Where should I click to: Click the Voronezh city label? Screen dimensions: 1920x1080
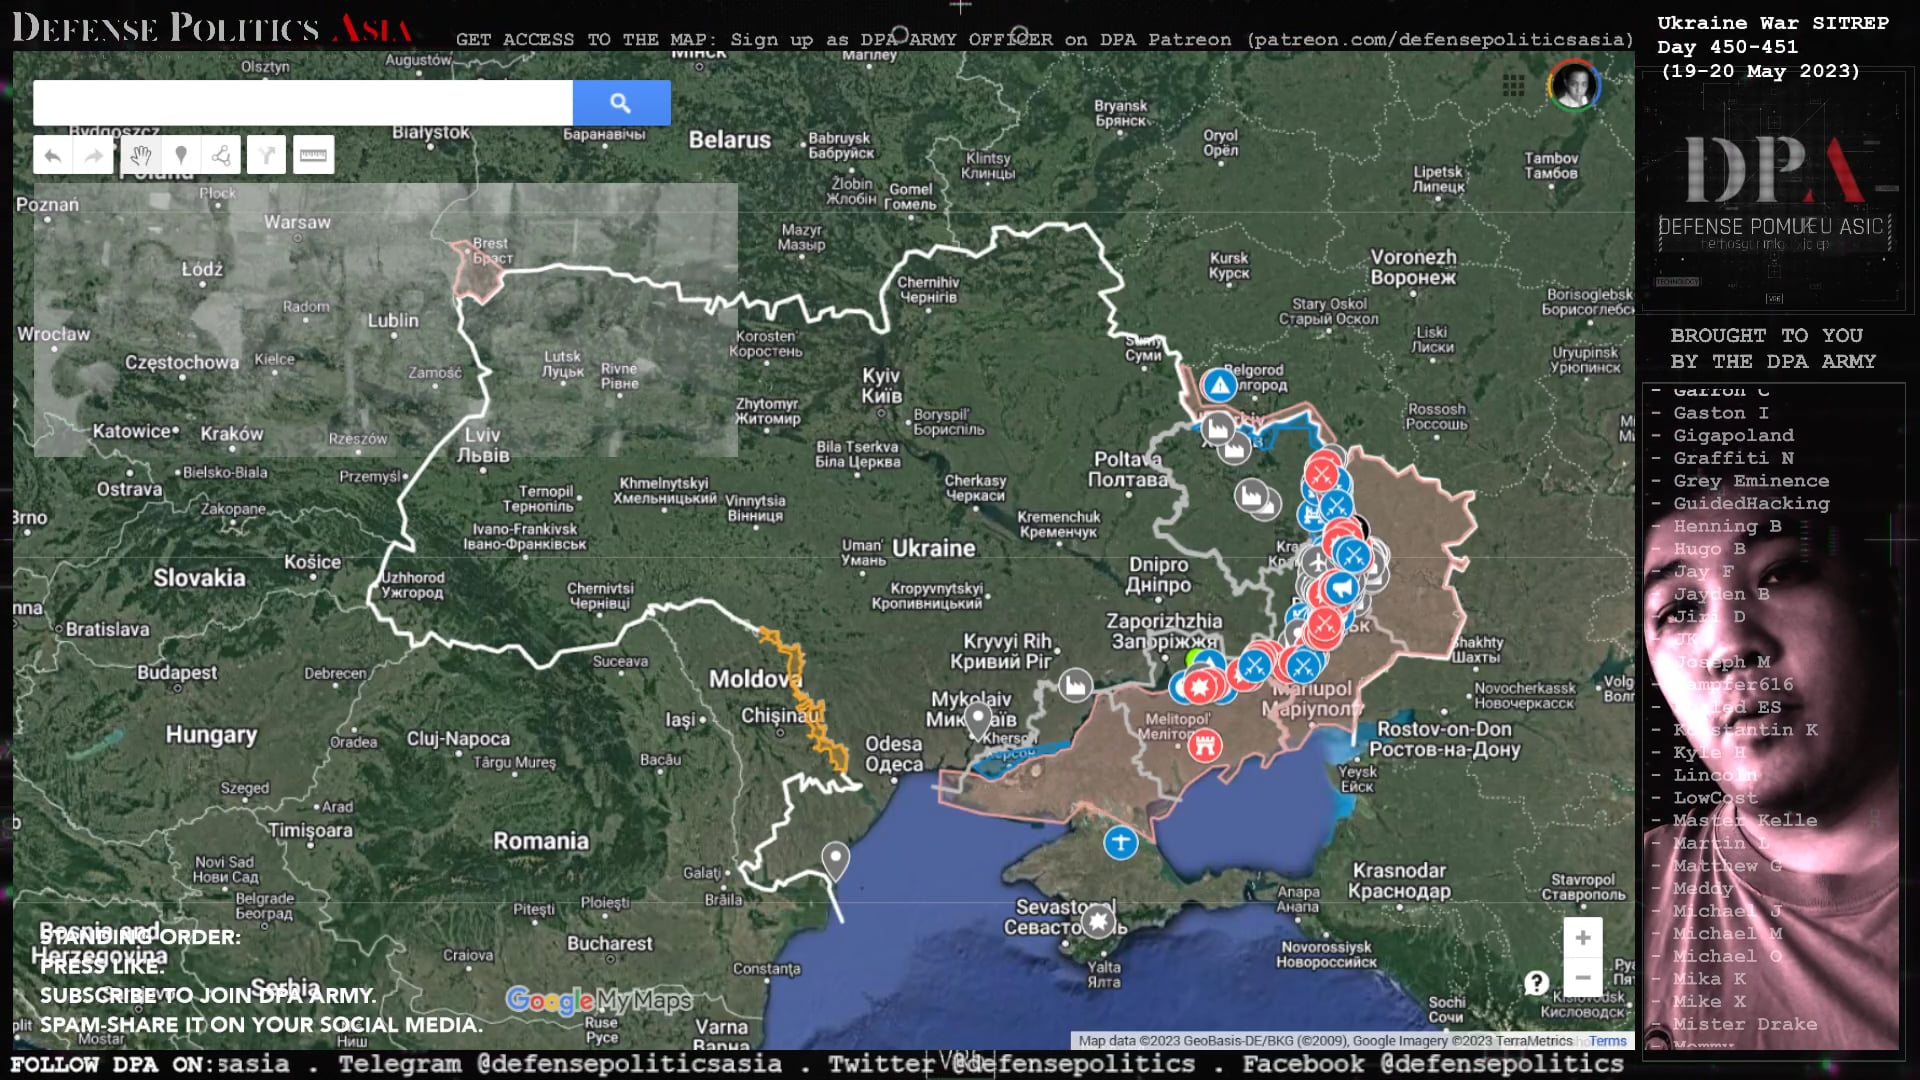tap(1413, 267)
